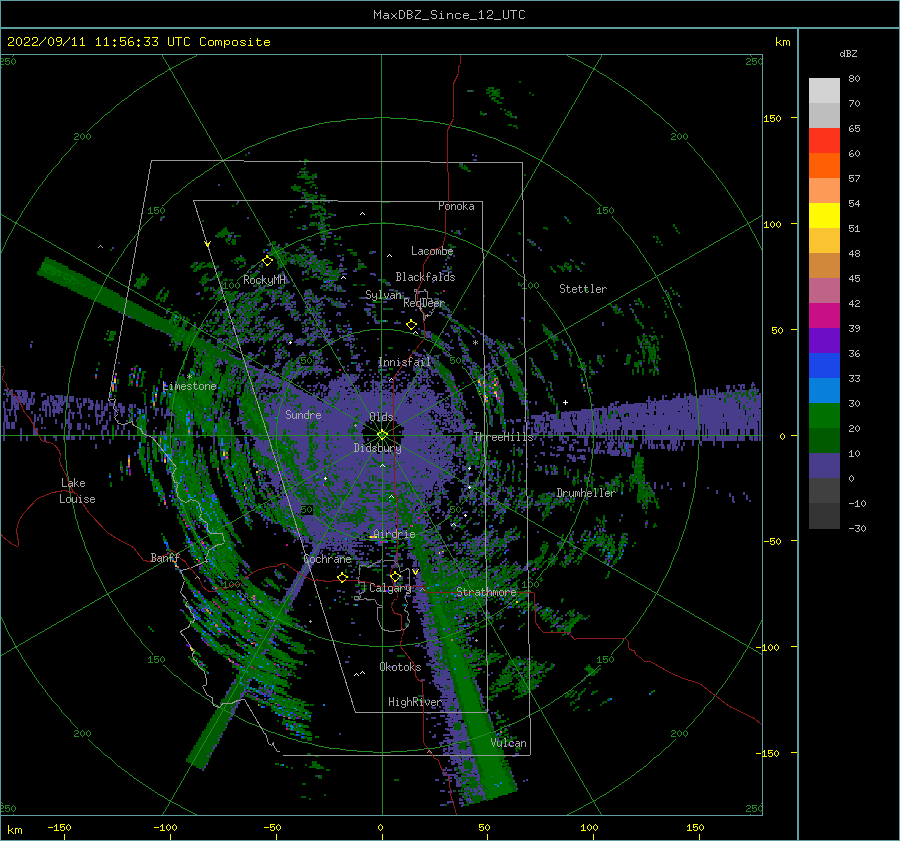Click the -150 tick label on bottom axis
This screenshot has width=900, height=841.
[x=59, y=827]
